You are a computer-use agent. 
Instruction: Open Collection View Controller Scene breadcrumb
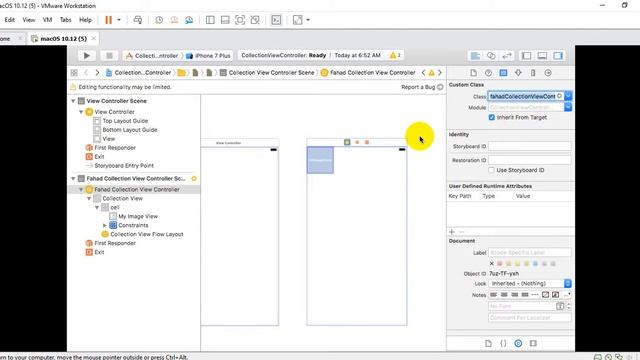(267, 73)
